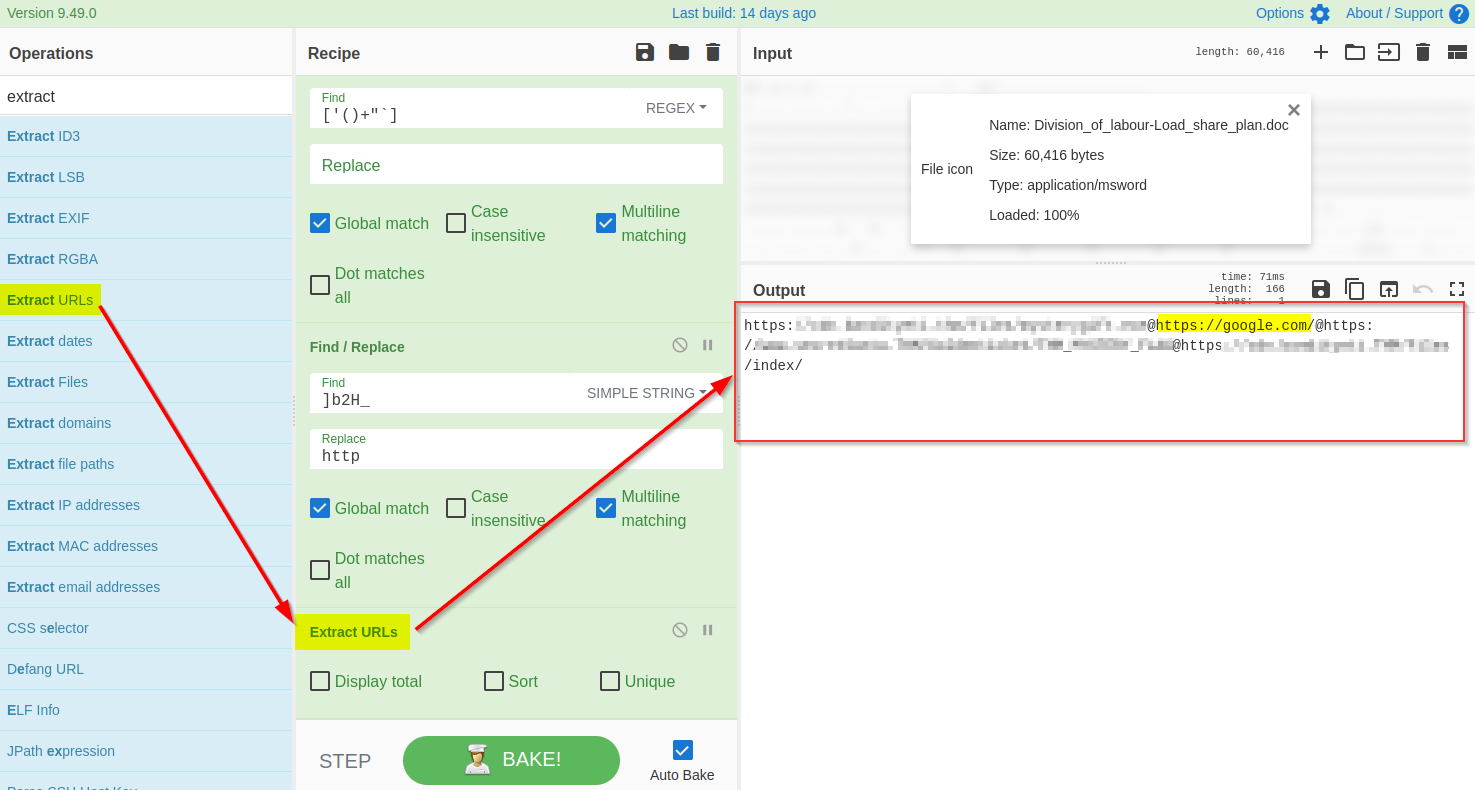The height and width of the screenshot is (790, 1475).
Task: Open the SIMPLE STRING type dropdown
Action: tap(646, 393)
